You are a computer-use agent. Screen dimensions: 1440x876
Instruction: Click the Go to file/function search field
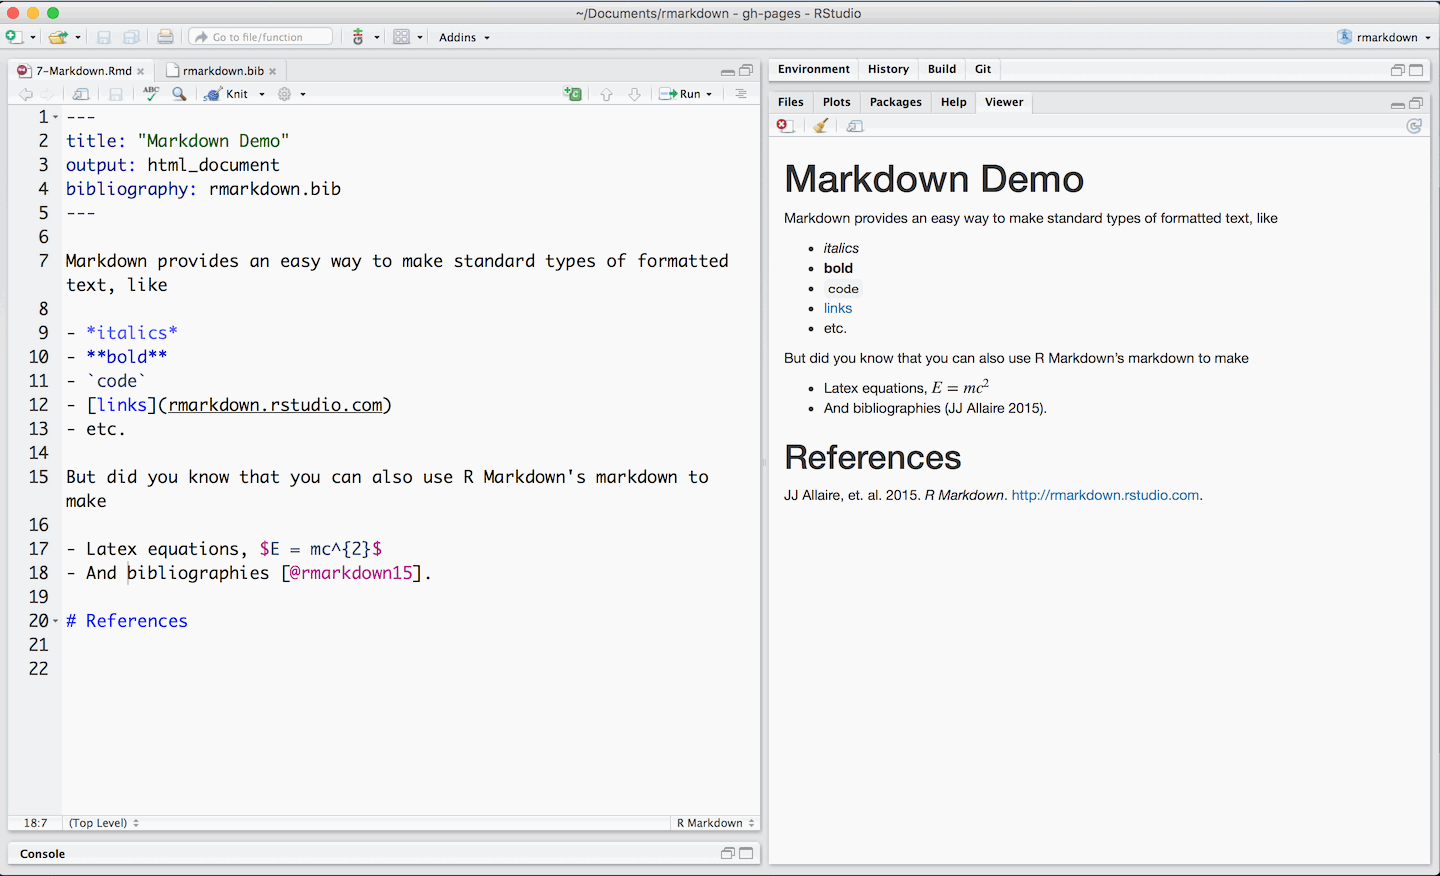tap(260, 36)
